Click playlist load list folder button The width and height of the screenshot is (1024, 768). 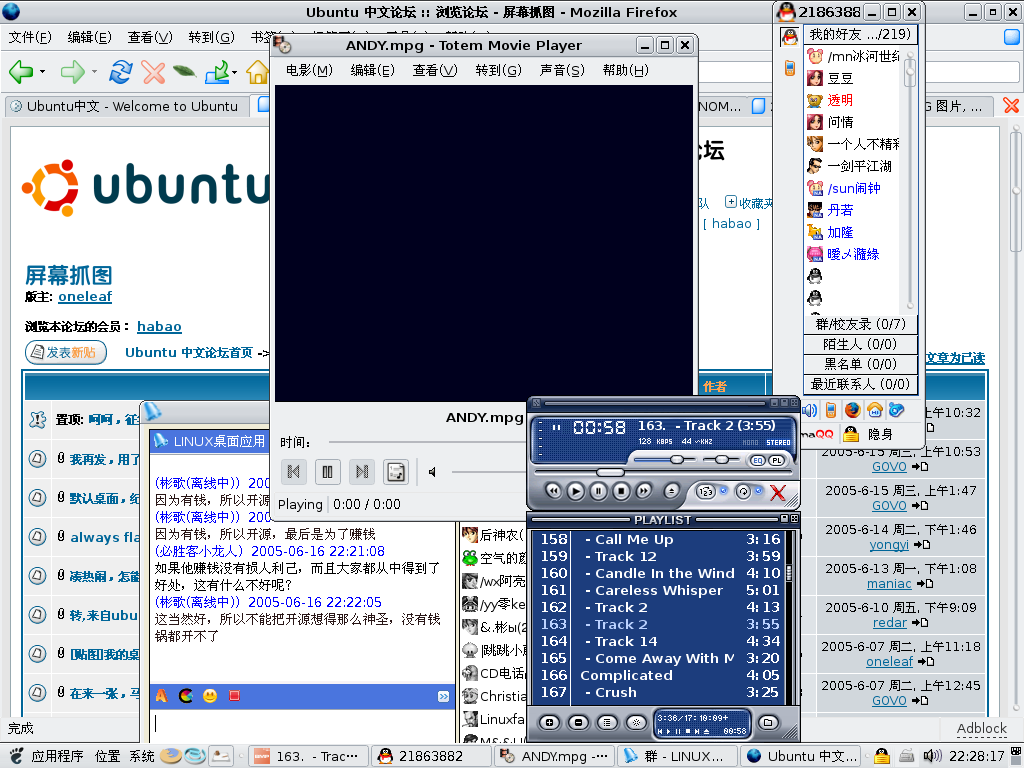click(769, 722)
